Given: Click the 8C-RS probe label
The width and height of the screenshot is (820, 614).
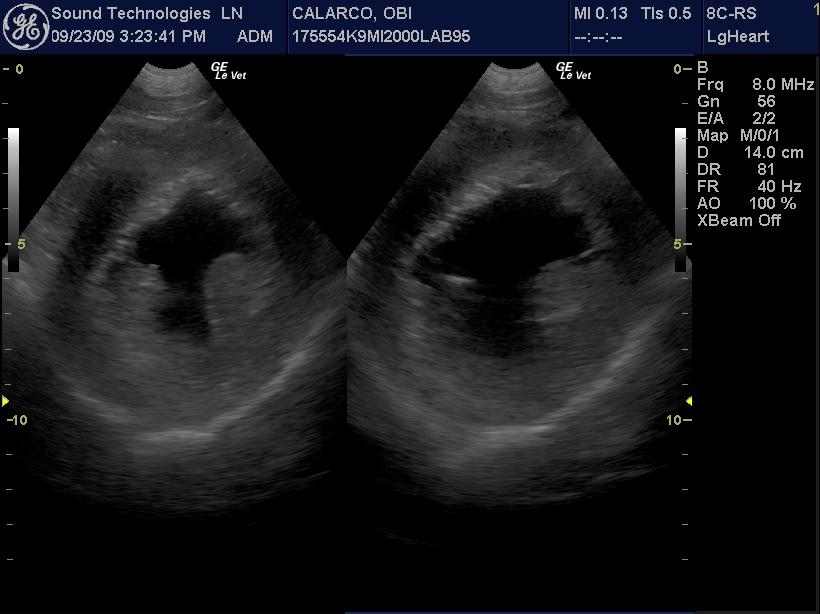Looking at the screenshot, I should click(x=731, y=14).
